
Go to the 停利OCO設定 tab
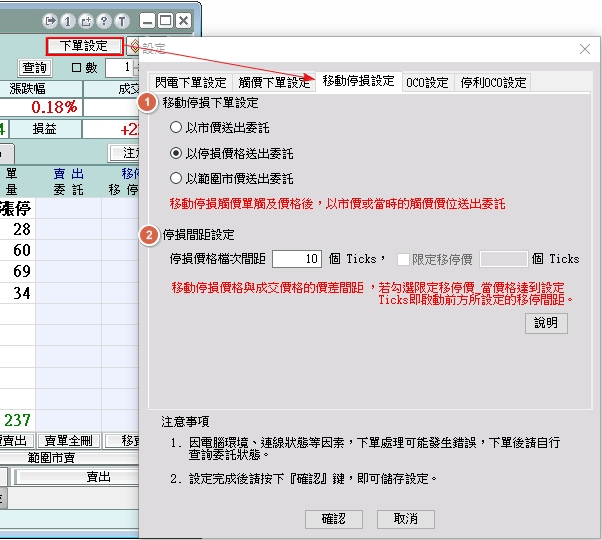493,83
